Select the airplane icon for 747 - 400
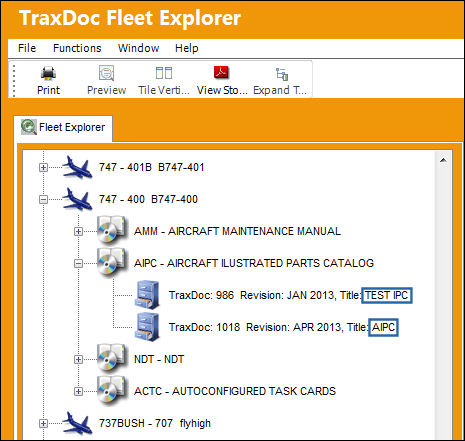The image size is (465, 441). (x=77, y=199)
